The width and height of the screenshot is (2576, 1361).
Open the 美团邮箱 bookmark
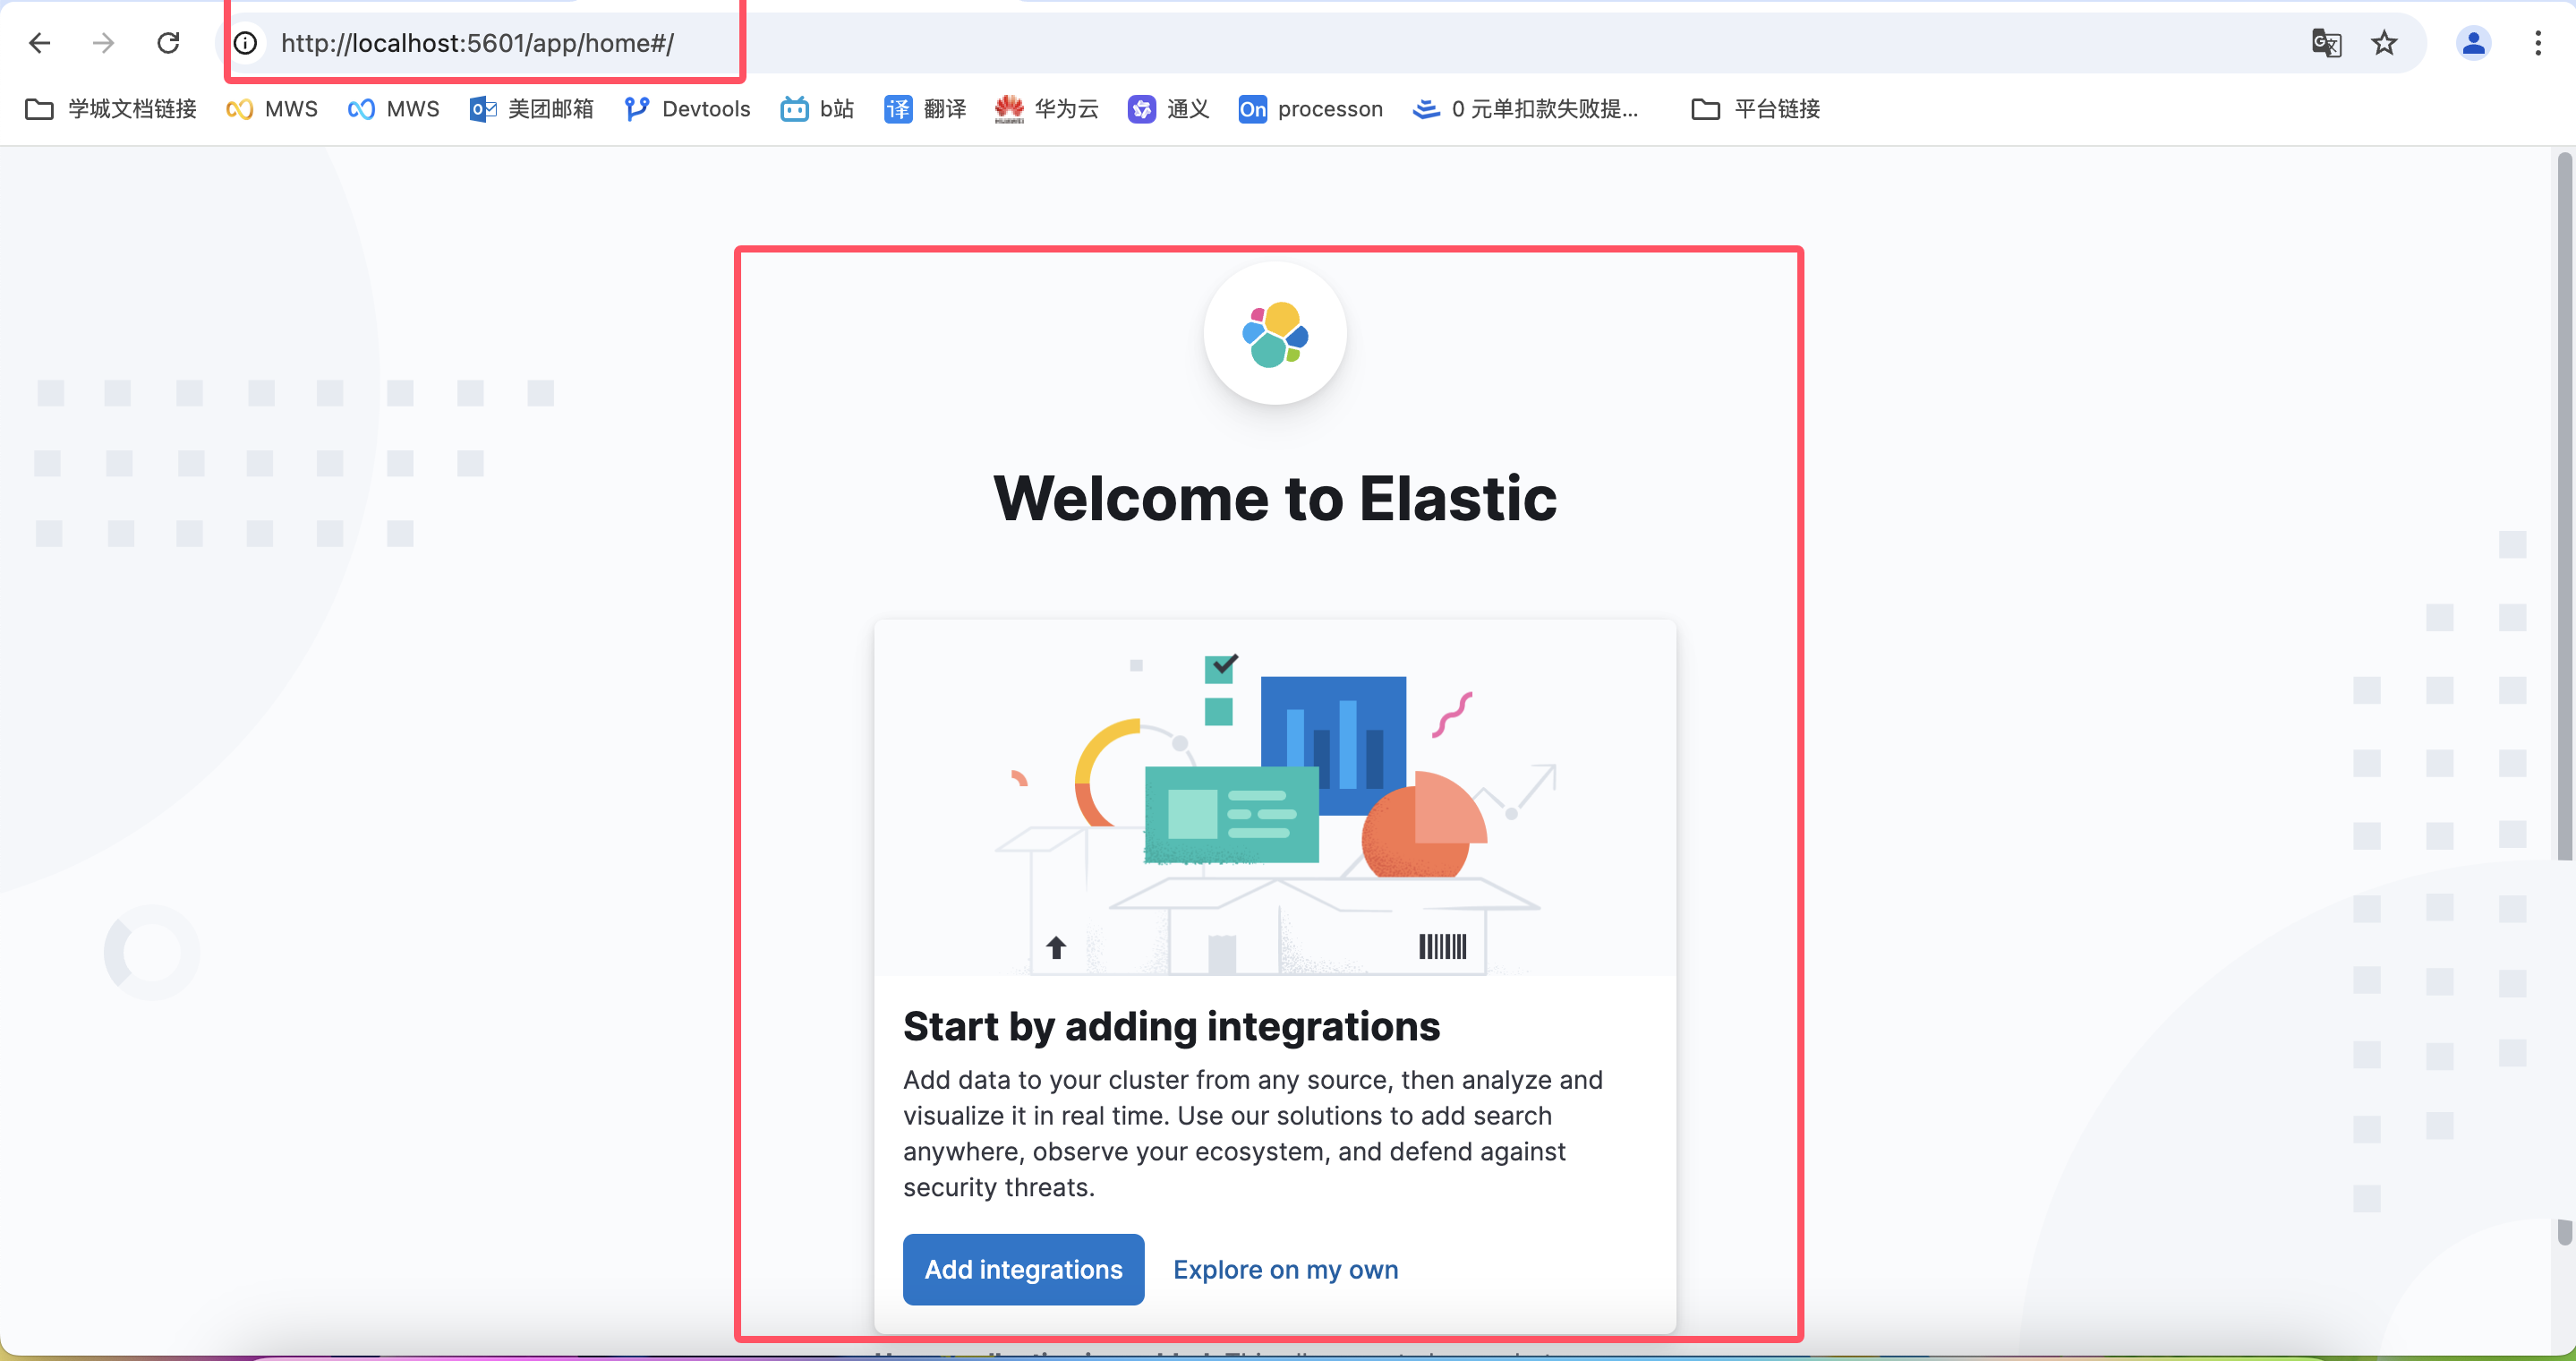[x=531, y=109]
